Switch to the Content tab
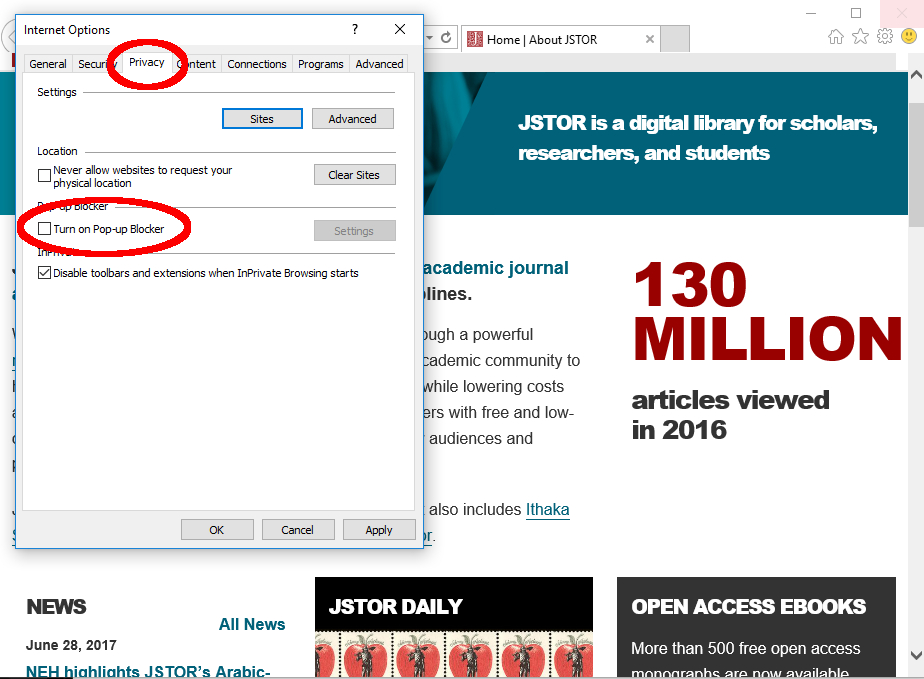The width and height of the screenshot is (924, 679). [197, 64]
